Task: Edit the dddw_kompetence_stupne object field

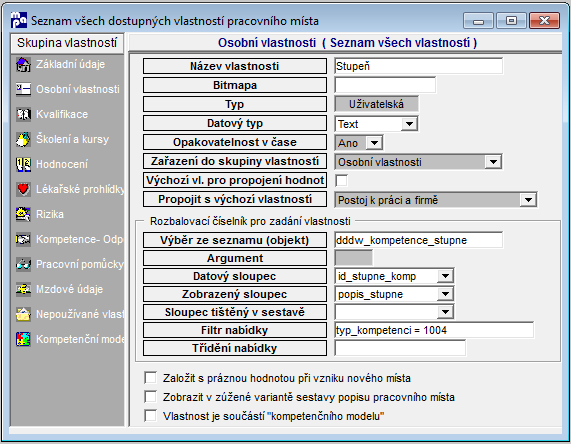Action: click(x=419, y=240)
